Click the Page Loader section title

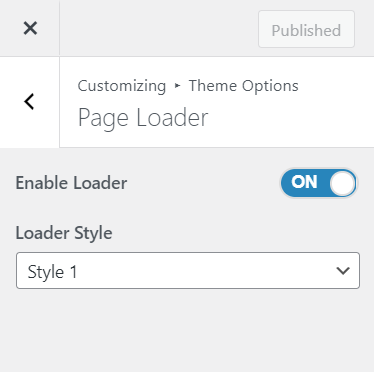point(143,118)
